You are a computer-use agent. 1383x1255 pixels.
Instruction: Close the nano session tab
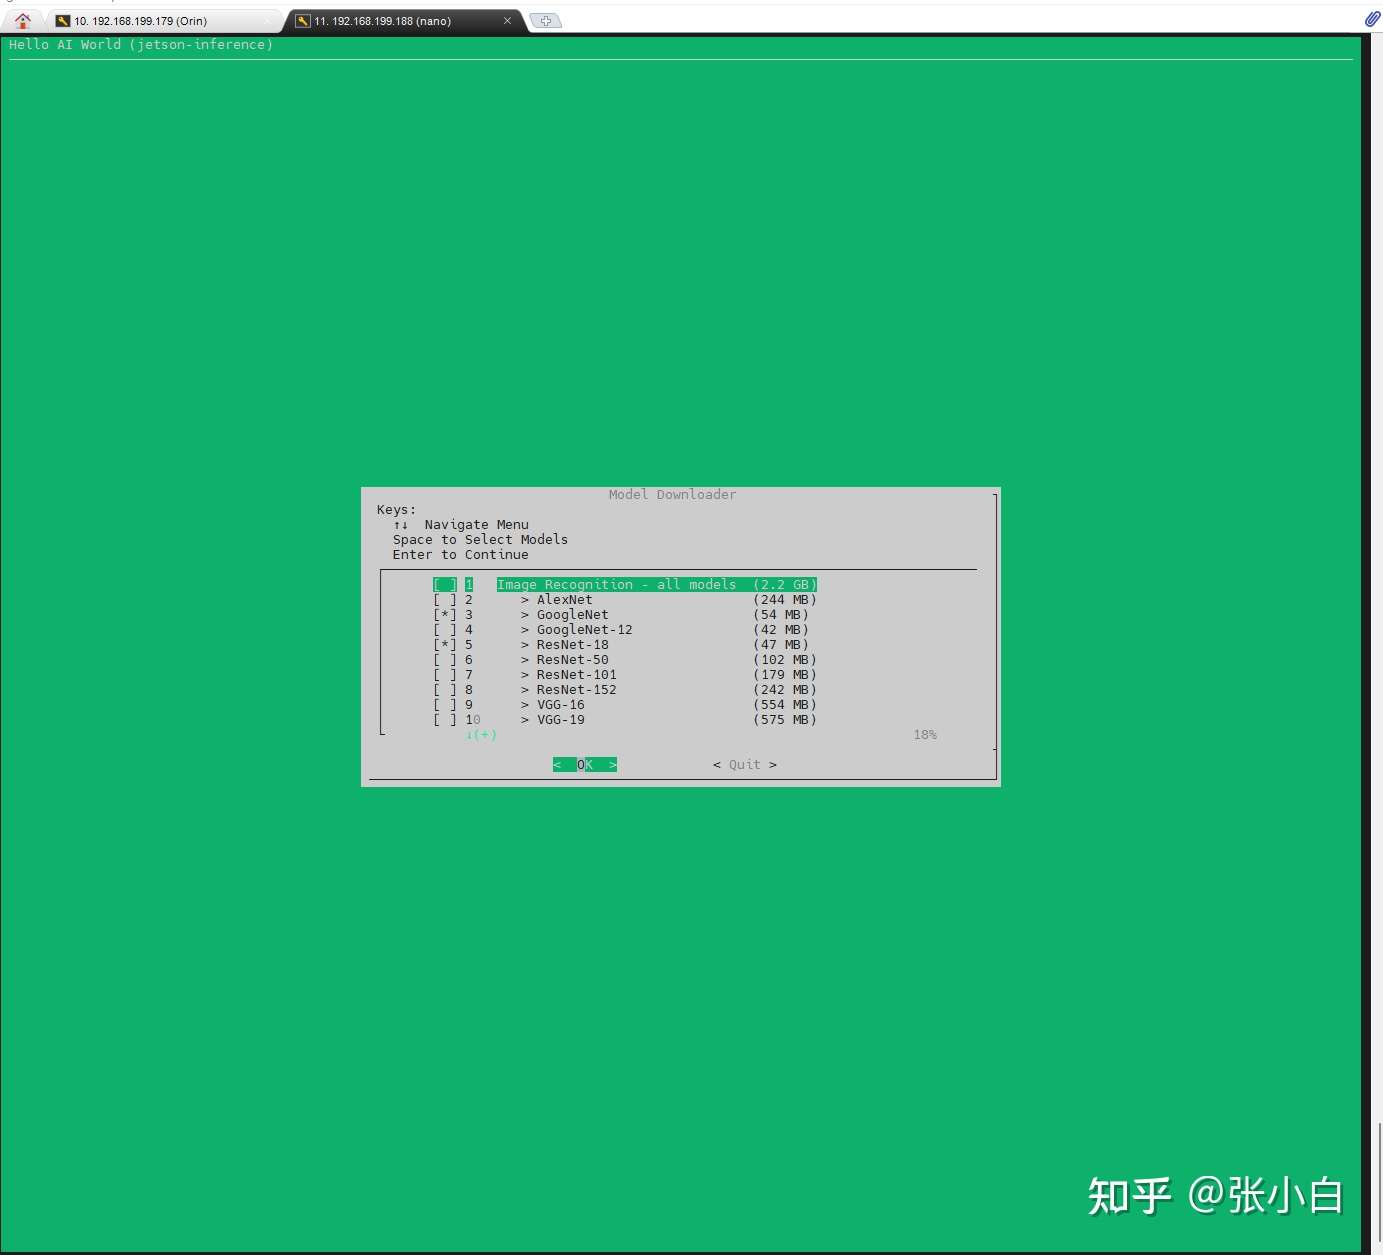point(507,20)
